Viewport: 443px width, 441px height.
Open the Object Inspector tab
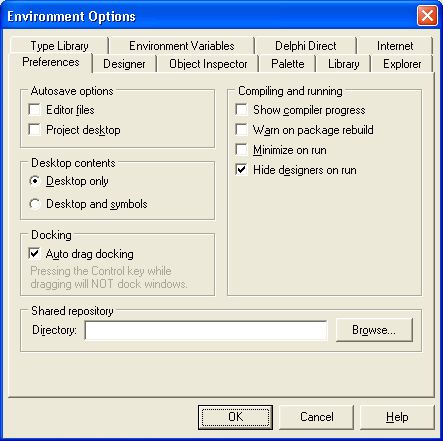coord(208,64)
